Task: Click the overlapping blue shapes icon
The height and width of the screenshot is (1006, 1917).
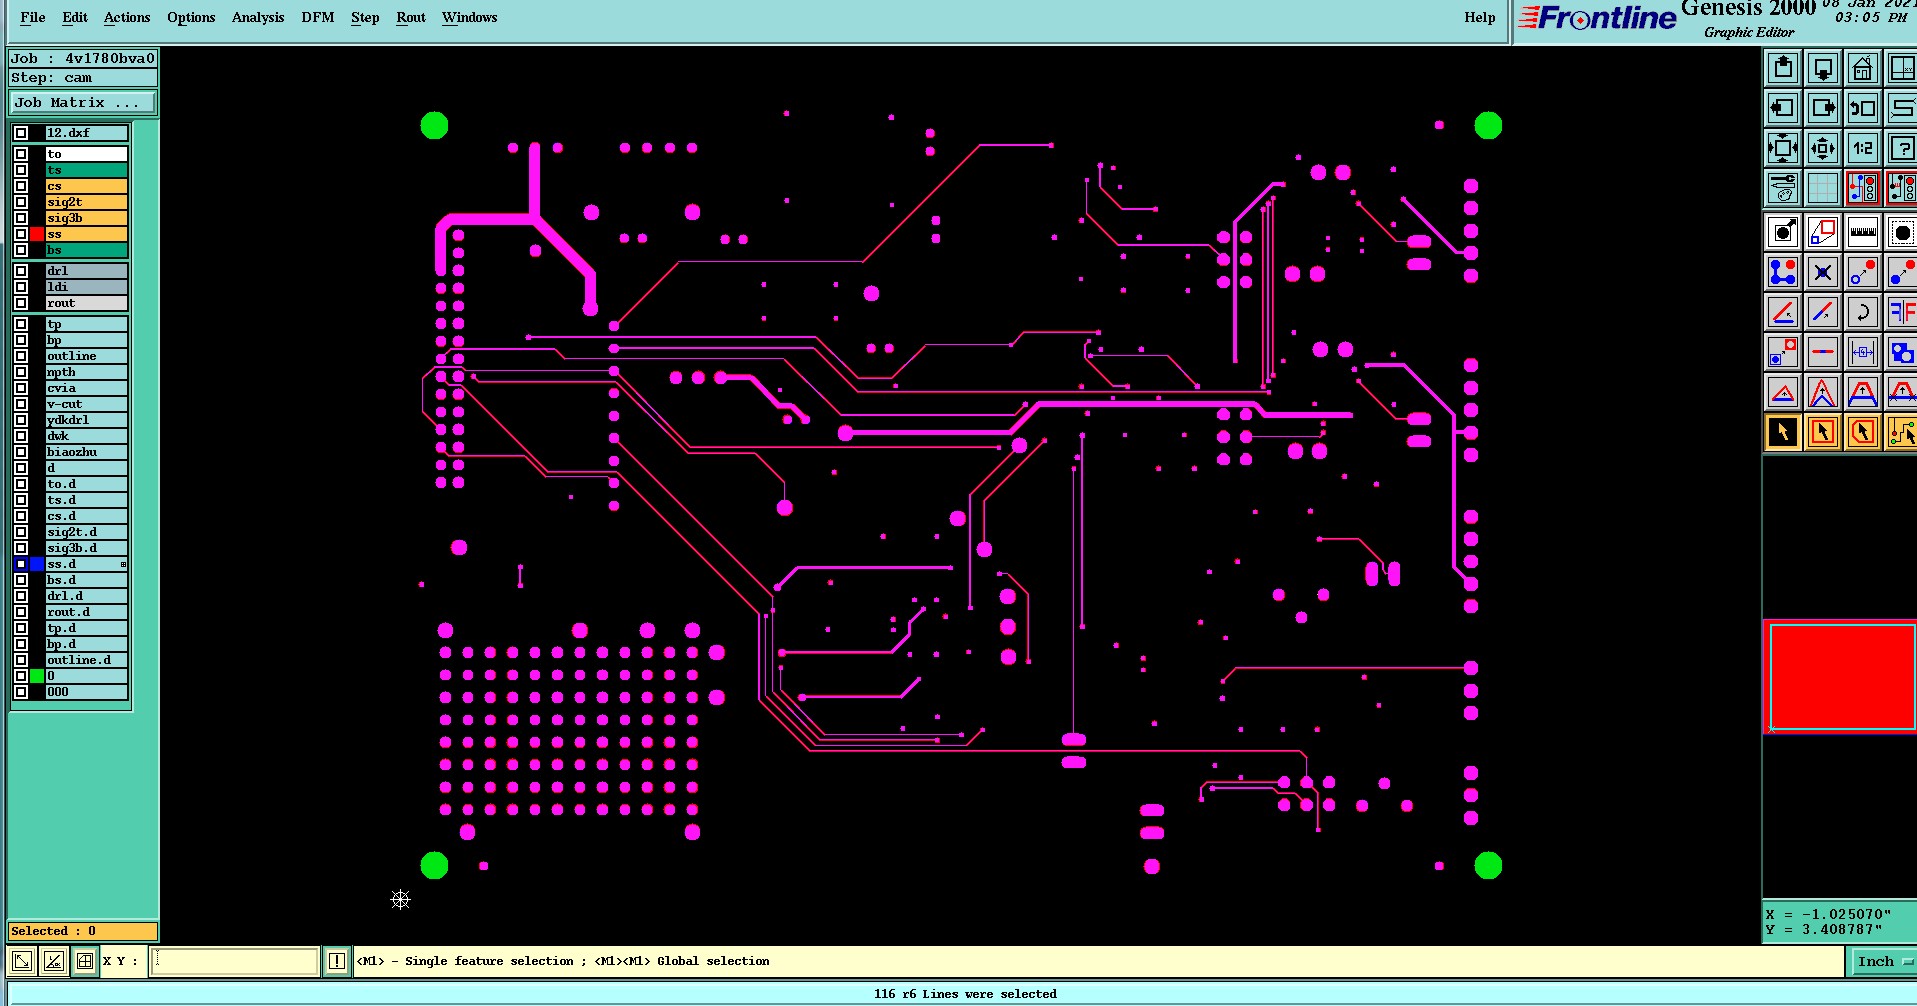Action: (1901, 352)
